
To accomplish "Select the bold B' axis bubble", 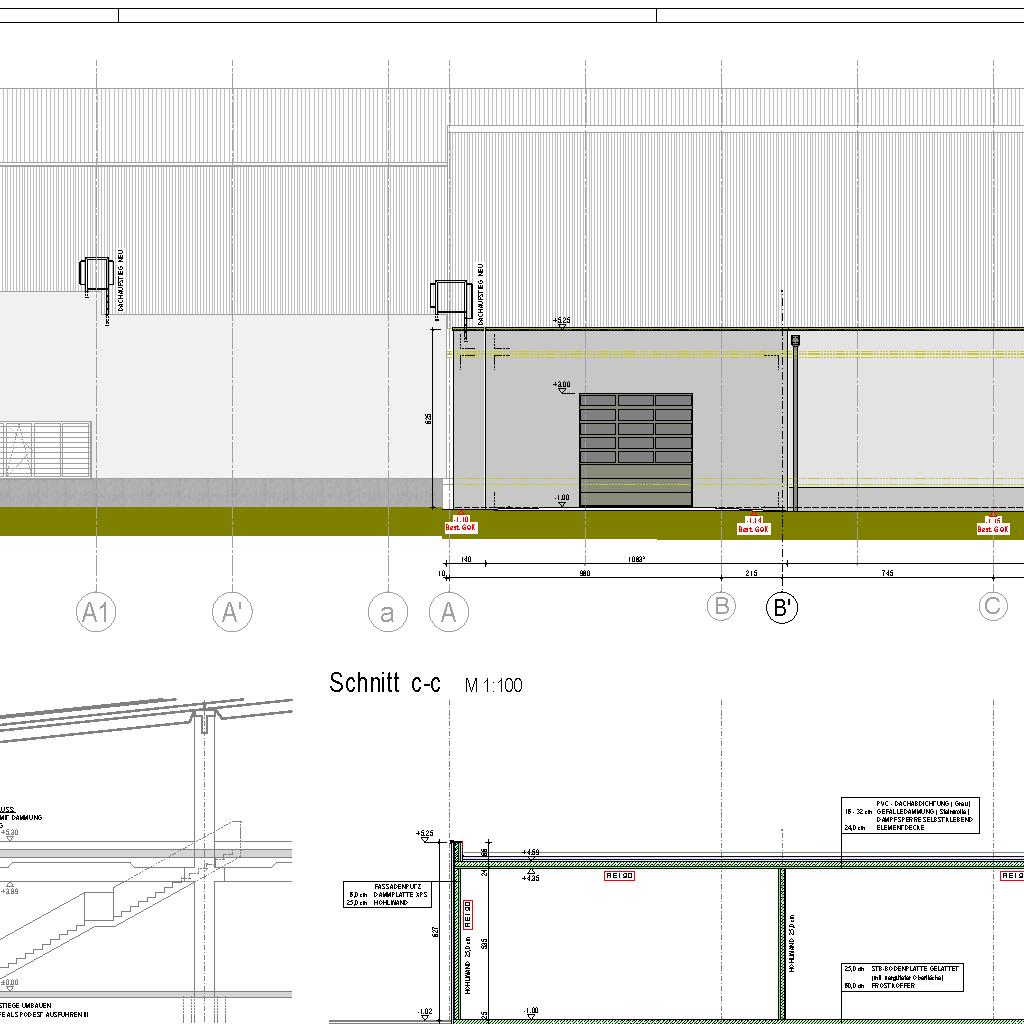I will click(782, 607).
